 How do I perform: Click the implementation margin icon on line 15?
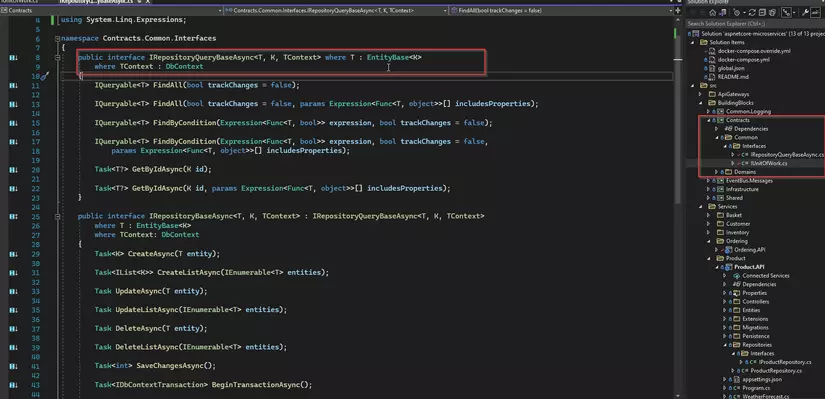(13, 123)
